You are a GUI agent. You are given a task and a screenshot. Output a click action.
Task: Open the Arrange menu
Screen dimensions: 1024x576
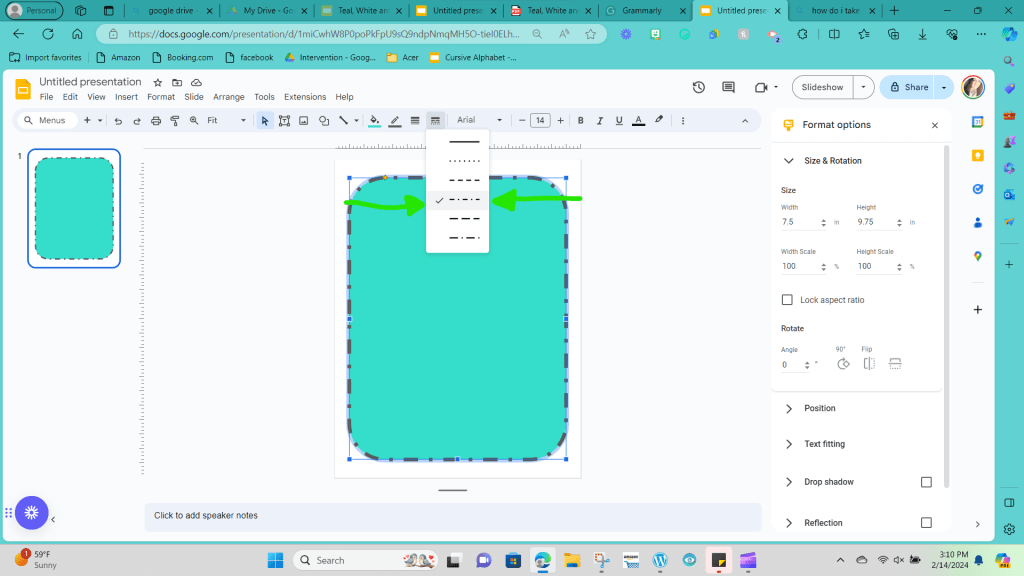[x=228, y=97]
